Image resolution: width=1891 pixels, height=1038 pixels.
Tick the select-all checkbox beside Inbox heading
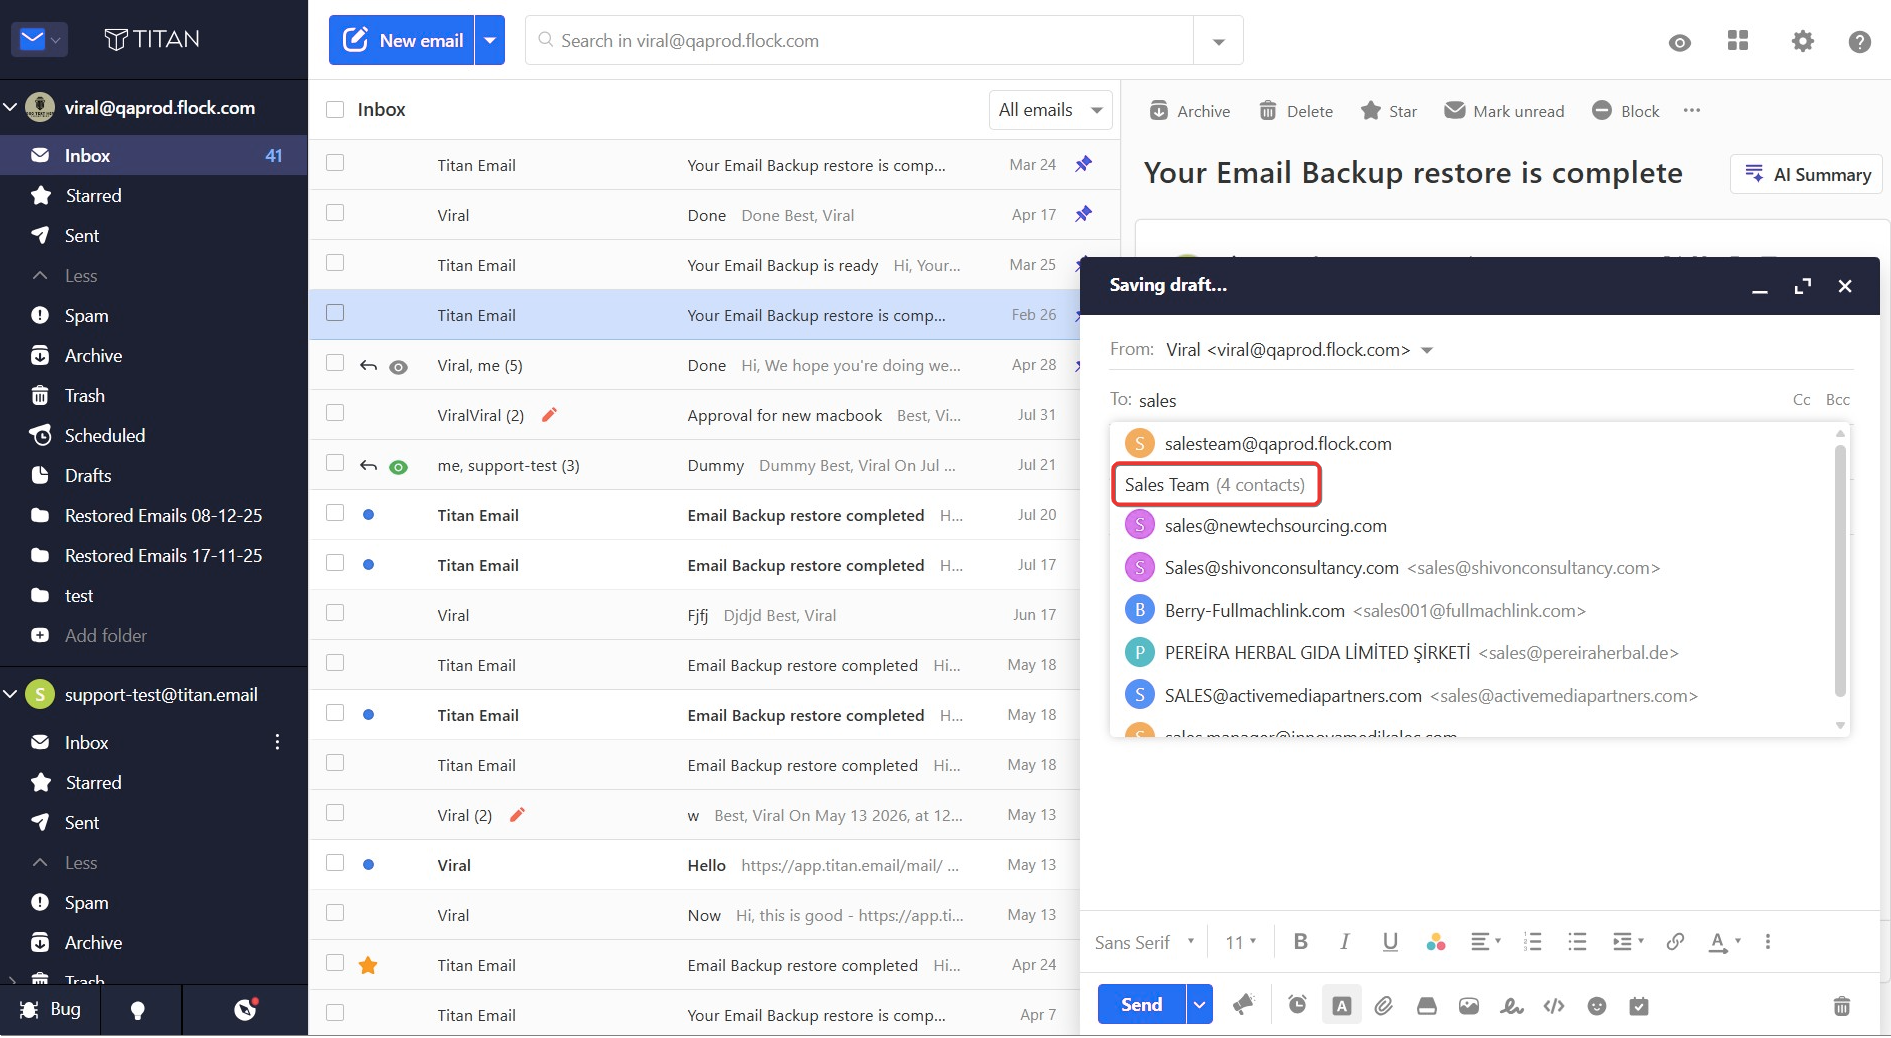click(x=335, y=109)
